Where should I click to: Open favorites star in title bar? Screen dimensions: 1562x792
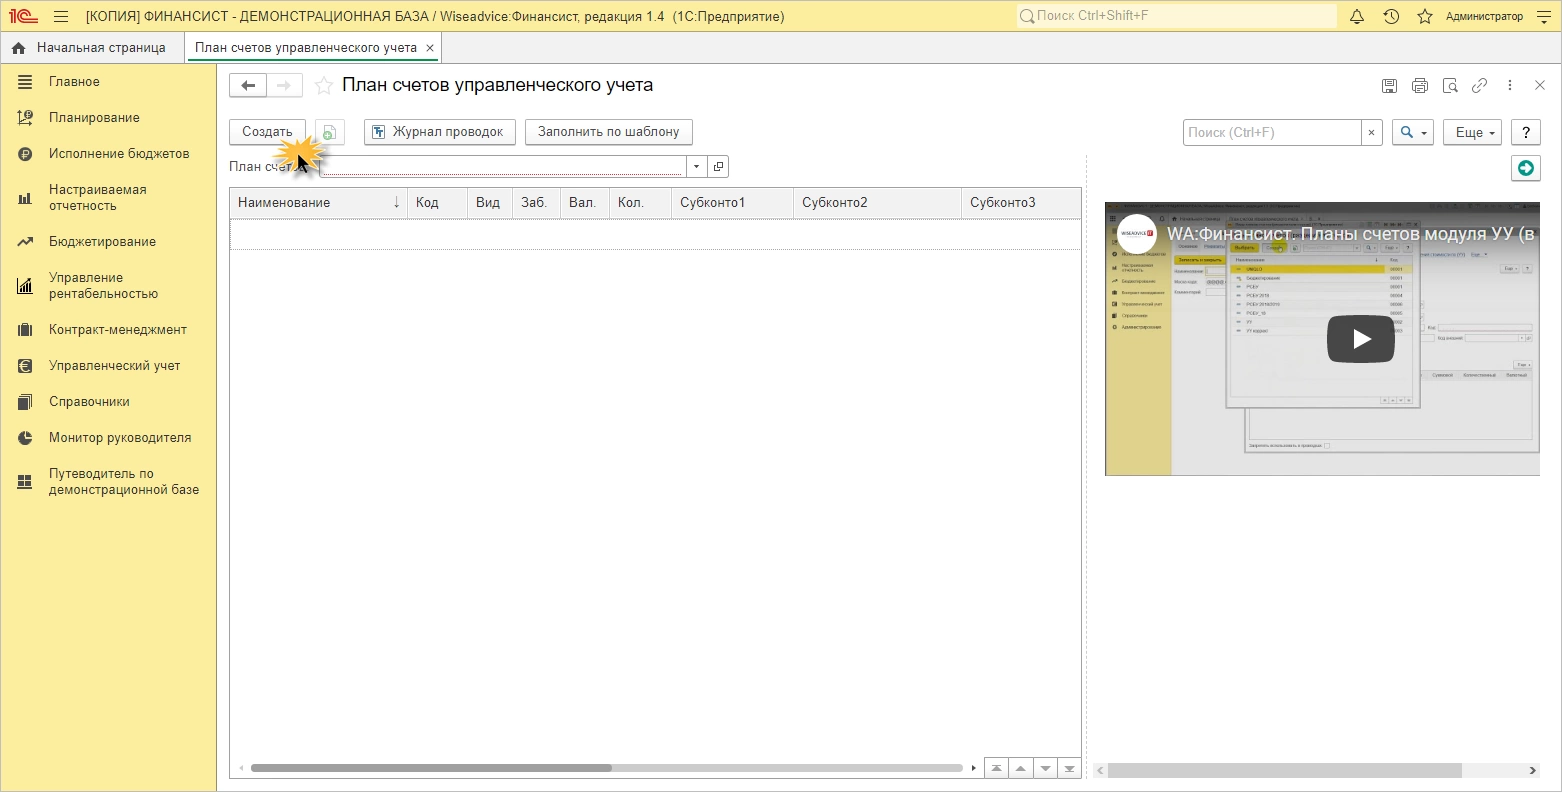coord(1425,16)
